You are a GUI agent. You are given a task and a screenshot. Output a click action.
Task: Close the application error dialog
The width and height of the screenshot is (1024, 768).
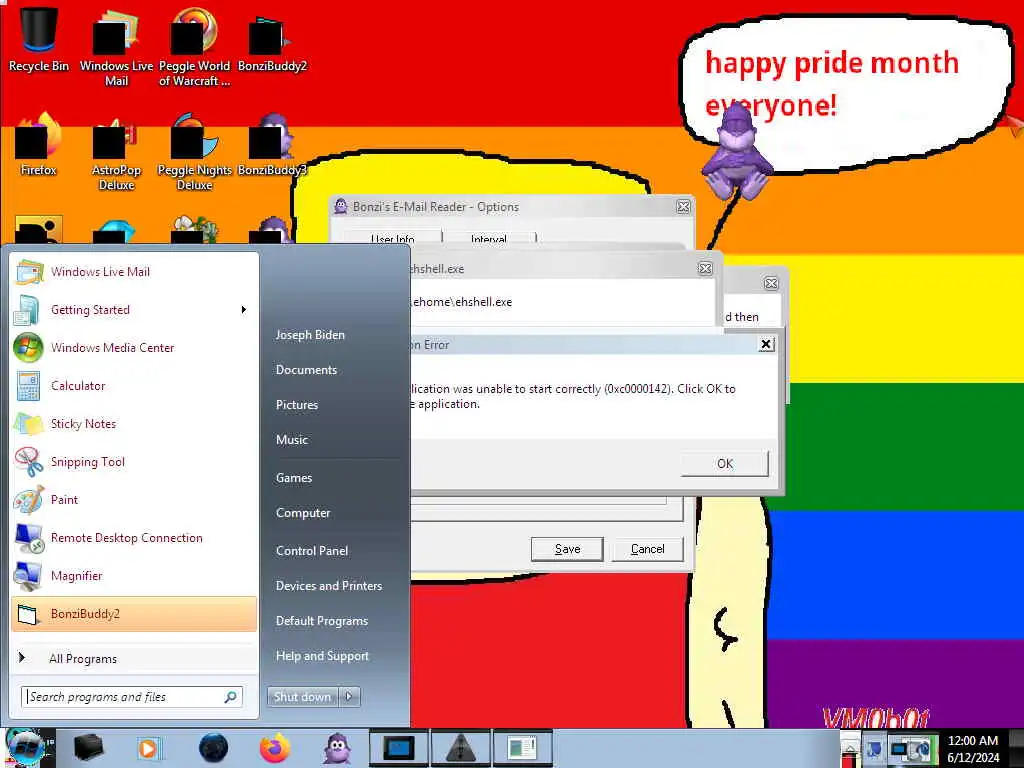[766, 344]
